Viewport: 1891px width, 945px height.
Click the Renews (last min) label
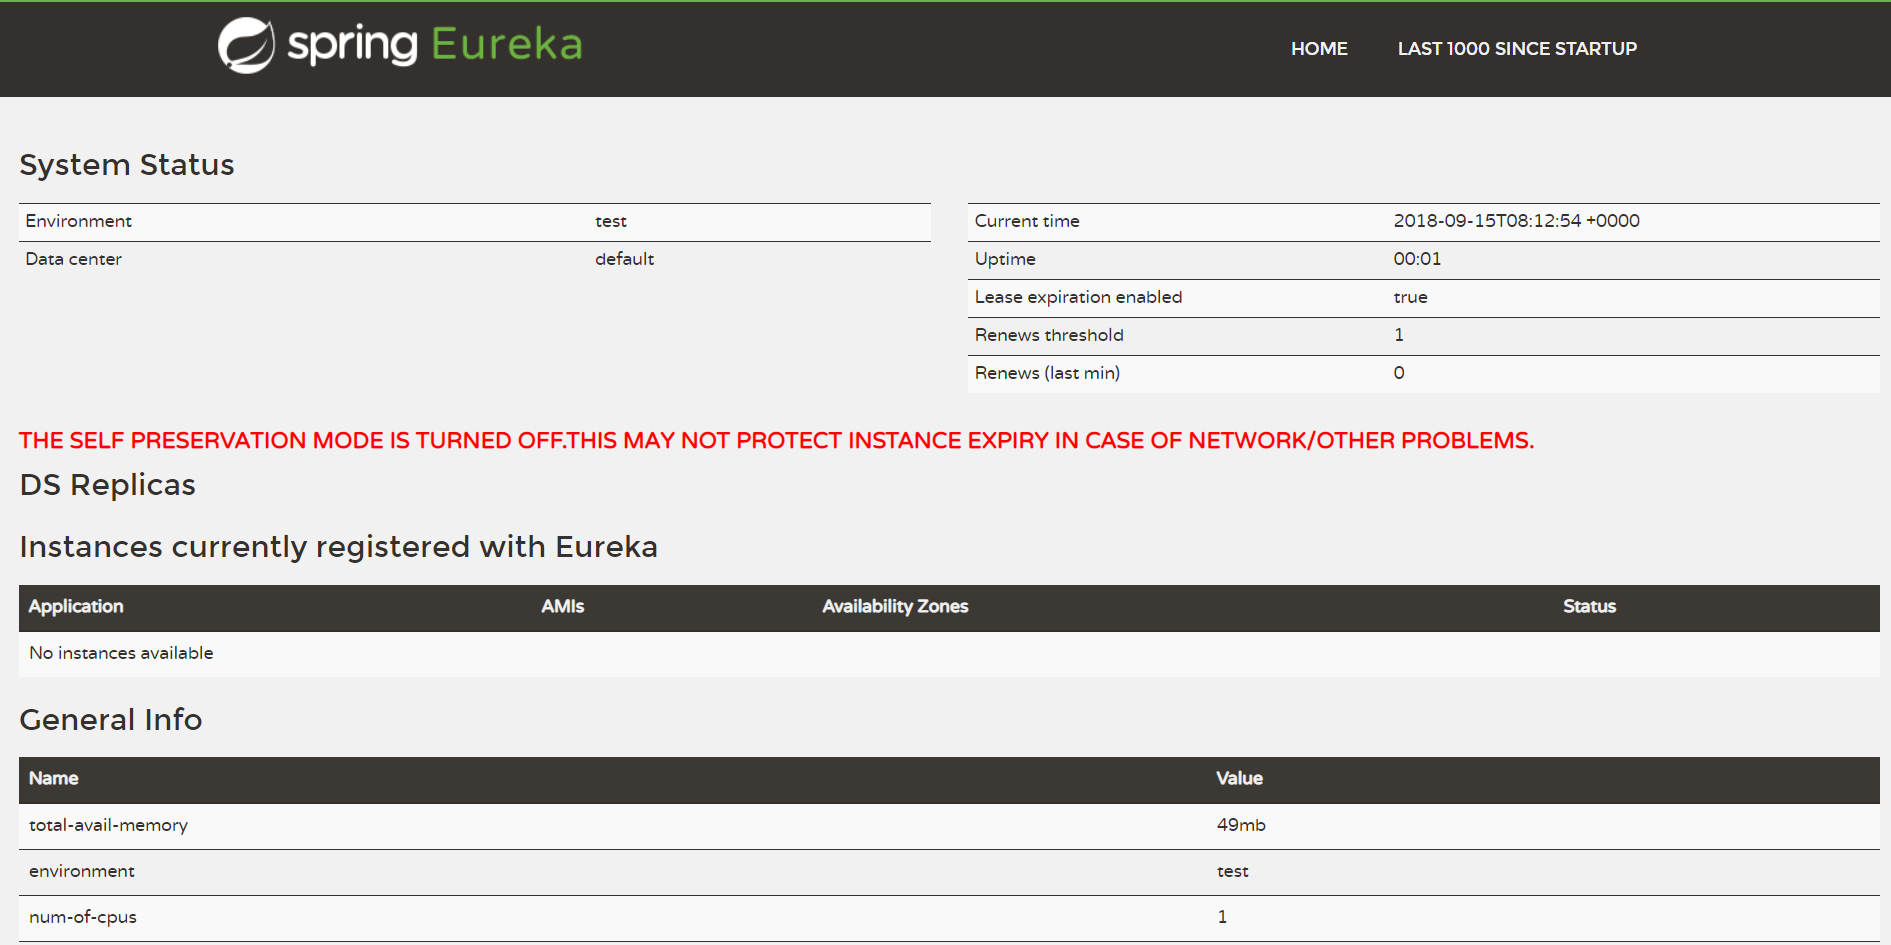(1047, 373)
